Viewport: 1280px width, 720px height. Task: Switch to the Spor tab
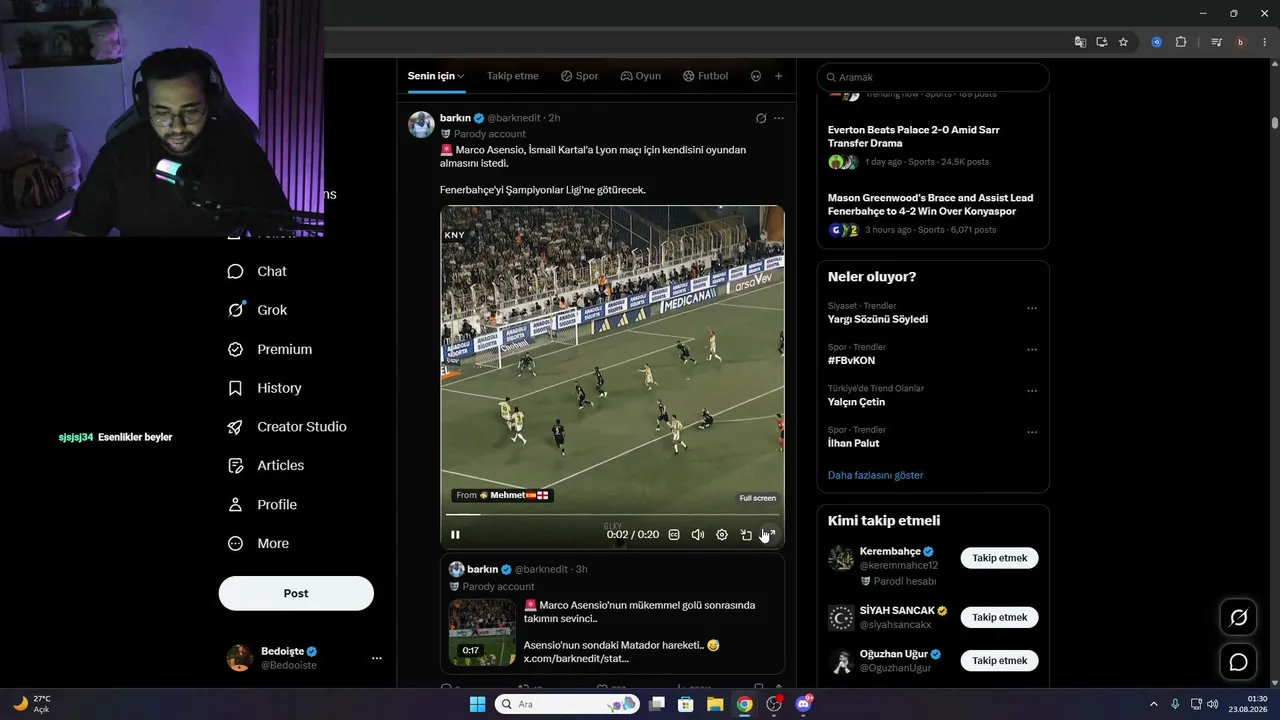pyautogui.click(x=579, y=76)
